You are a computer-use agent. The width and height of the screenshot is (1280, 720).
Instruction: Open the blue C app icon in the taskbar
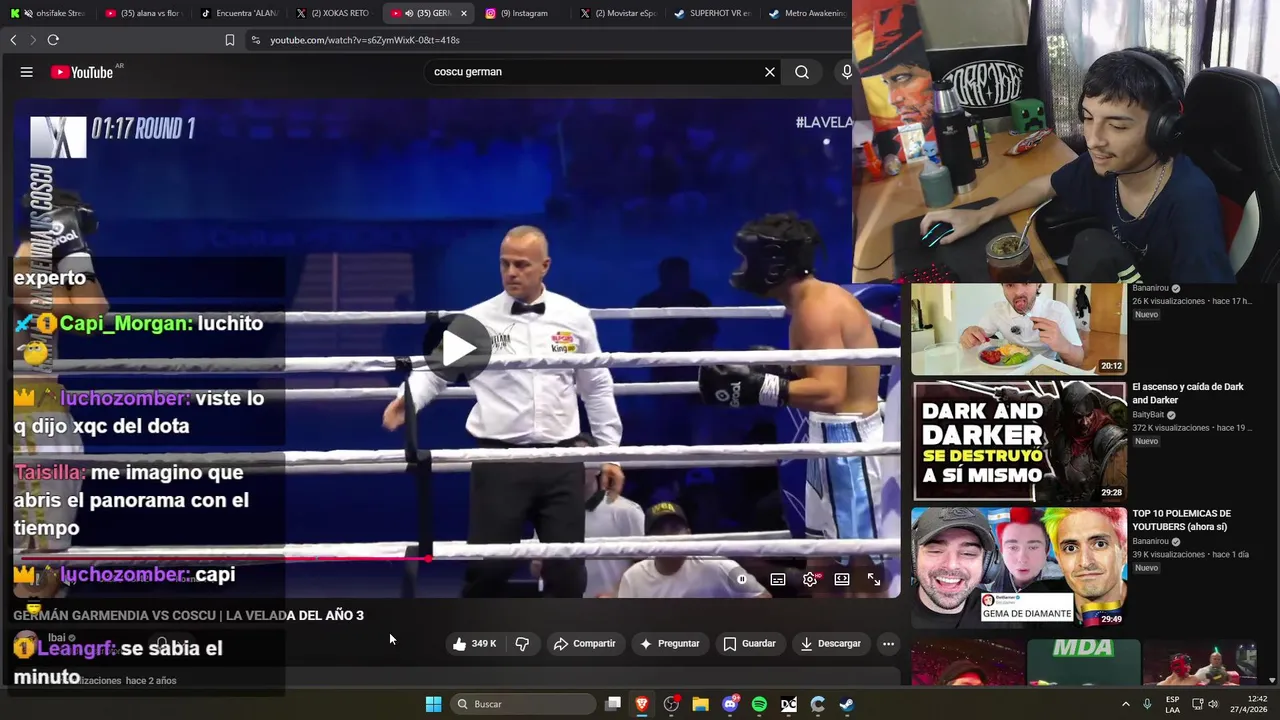coord(818,704)
